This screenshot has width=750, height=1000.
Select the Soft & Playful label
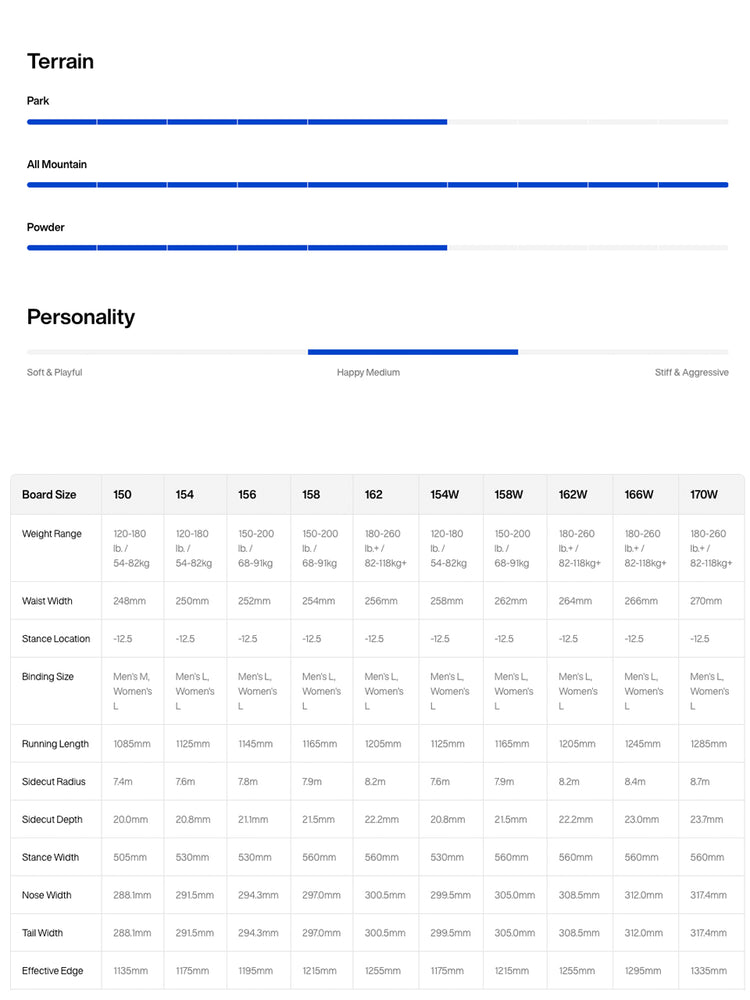[54, 372]
